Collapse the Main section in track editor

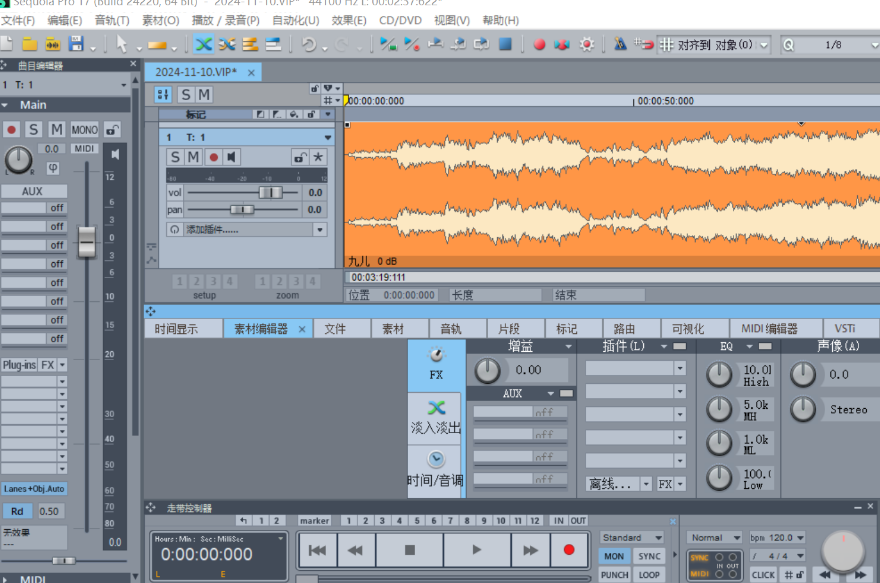(5, 105)
